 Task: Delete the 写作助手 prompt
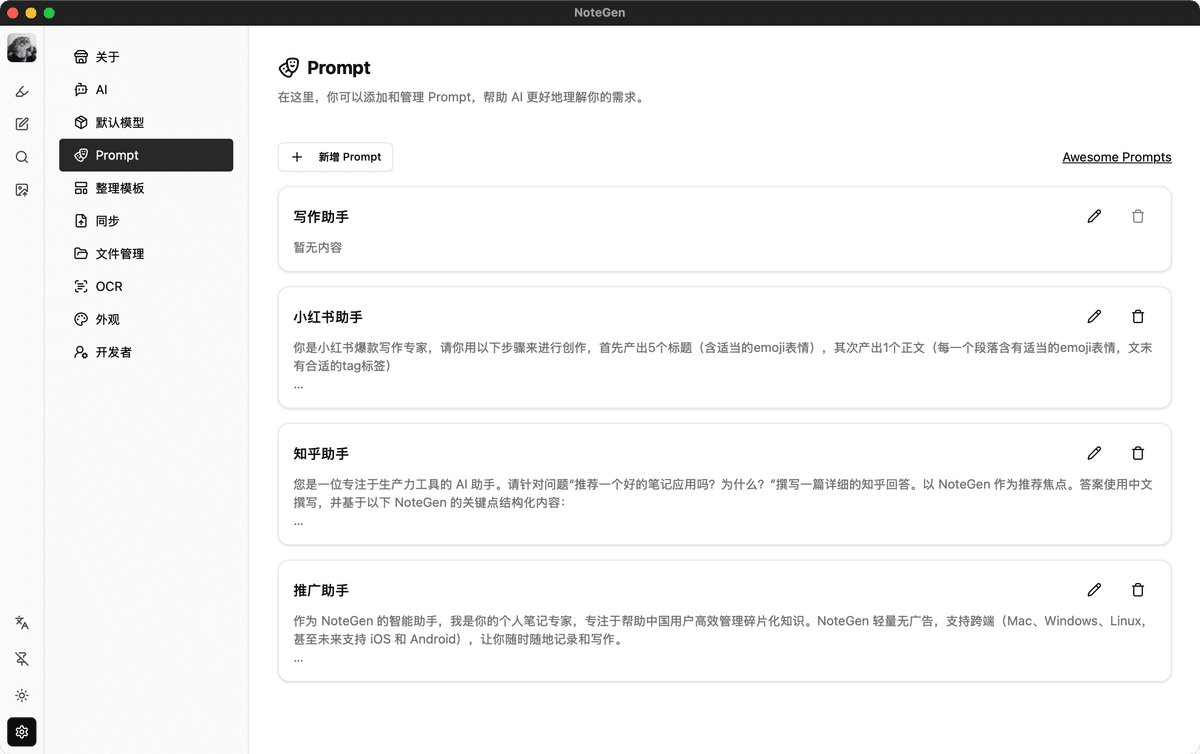coord(1138,216)
